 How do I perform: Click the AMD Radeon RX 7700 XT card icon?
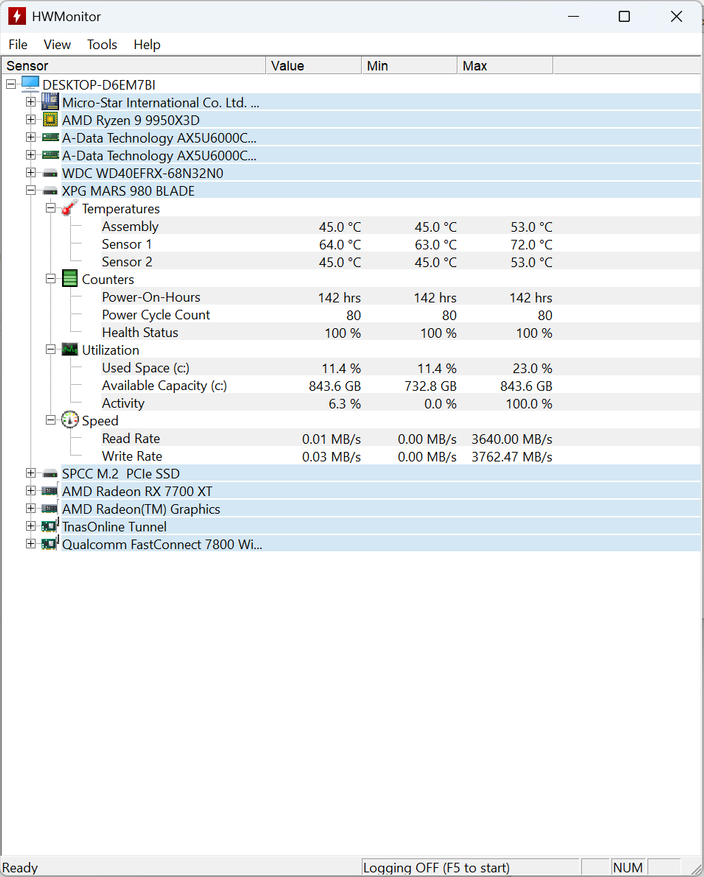[50, 491]
